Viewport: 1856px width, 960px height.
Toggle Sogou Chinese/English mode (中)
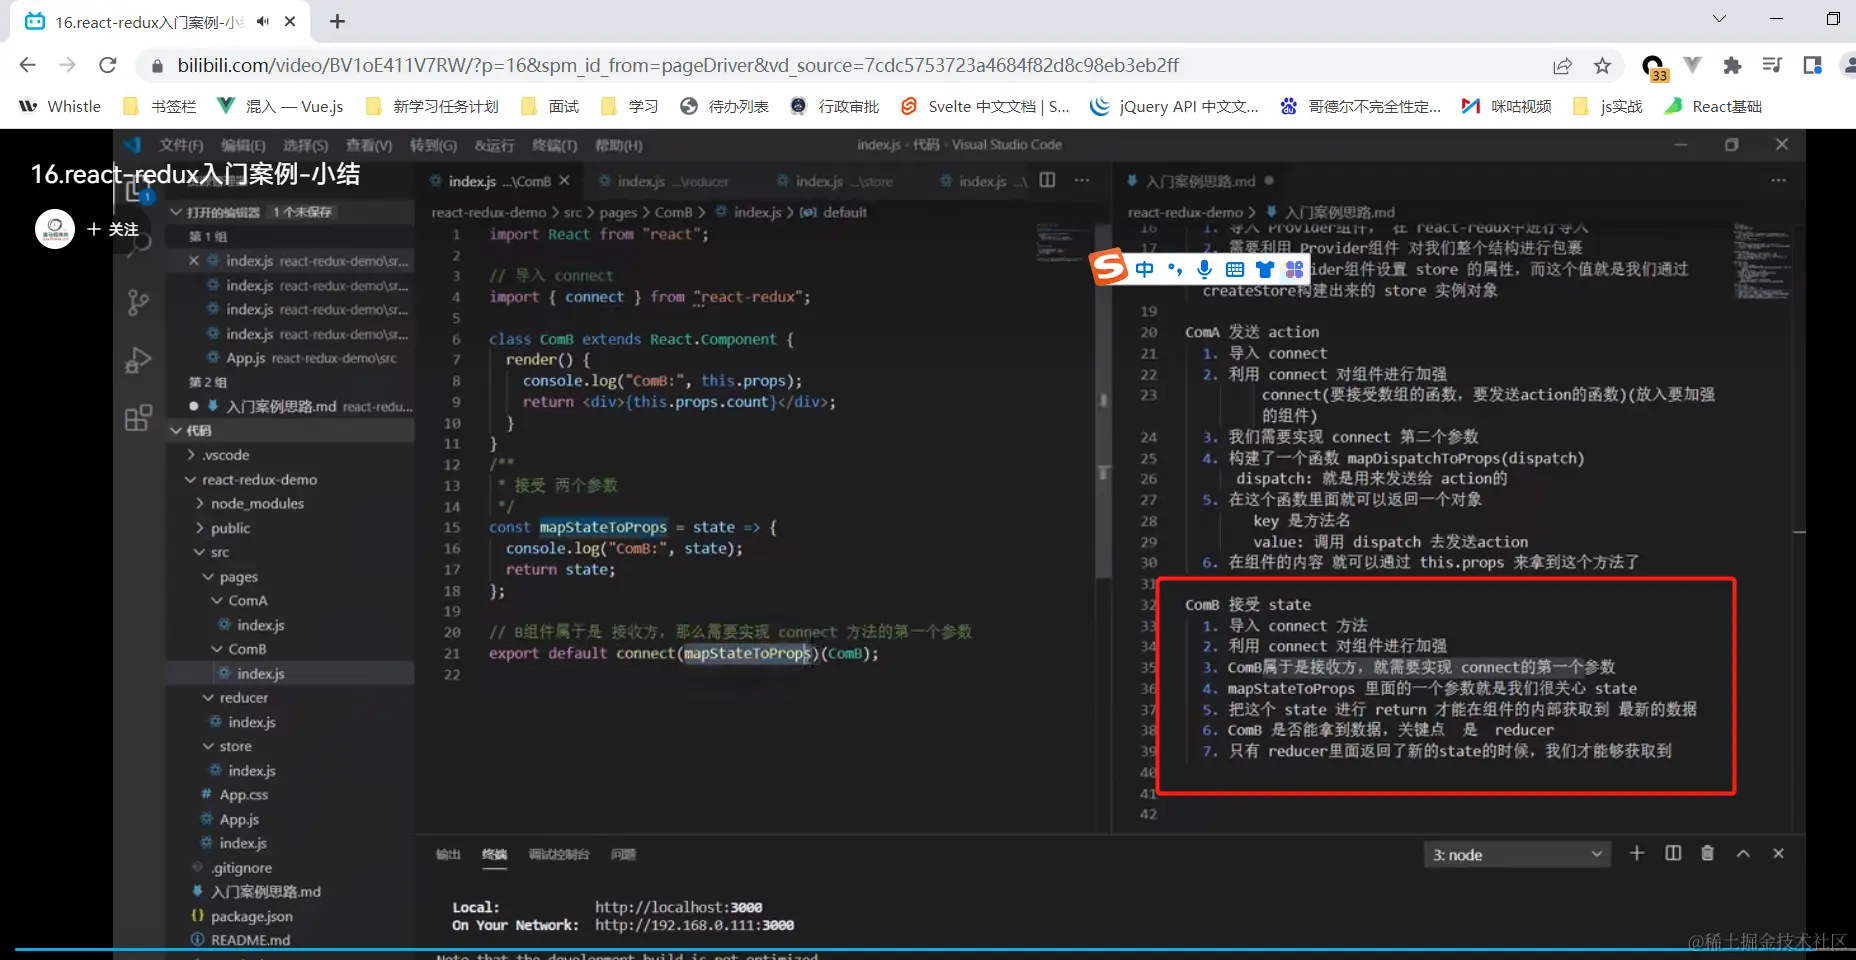(1145, 269)
